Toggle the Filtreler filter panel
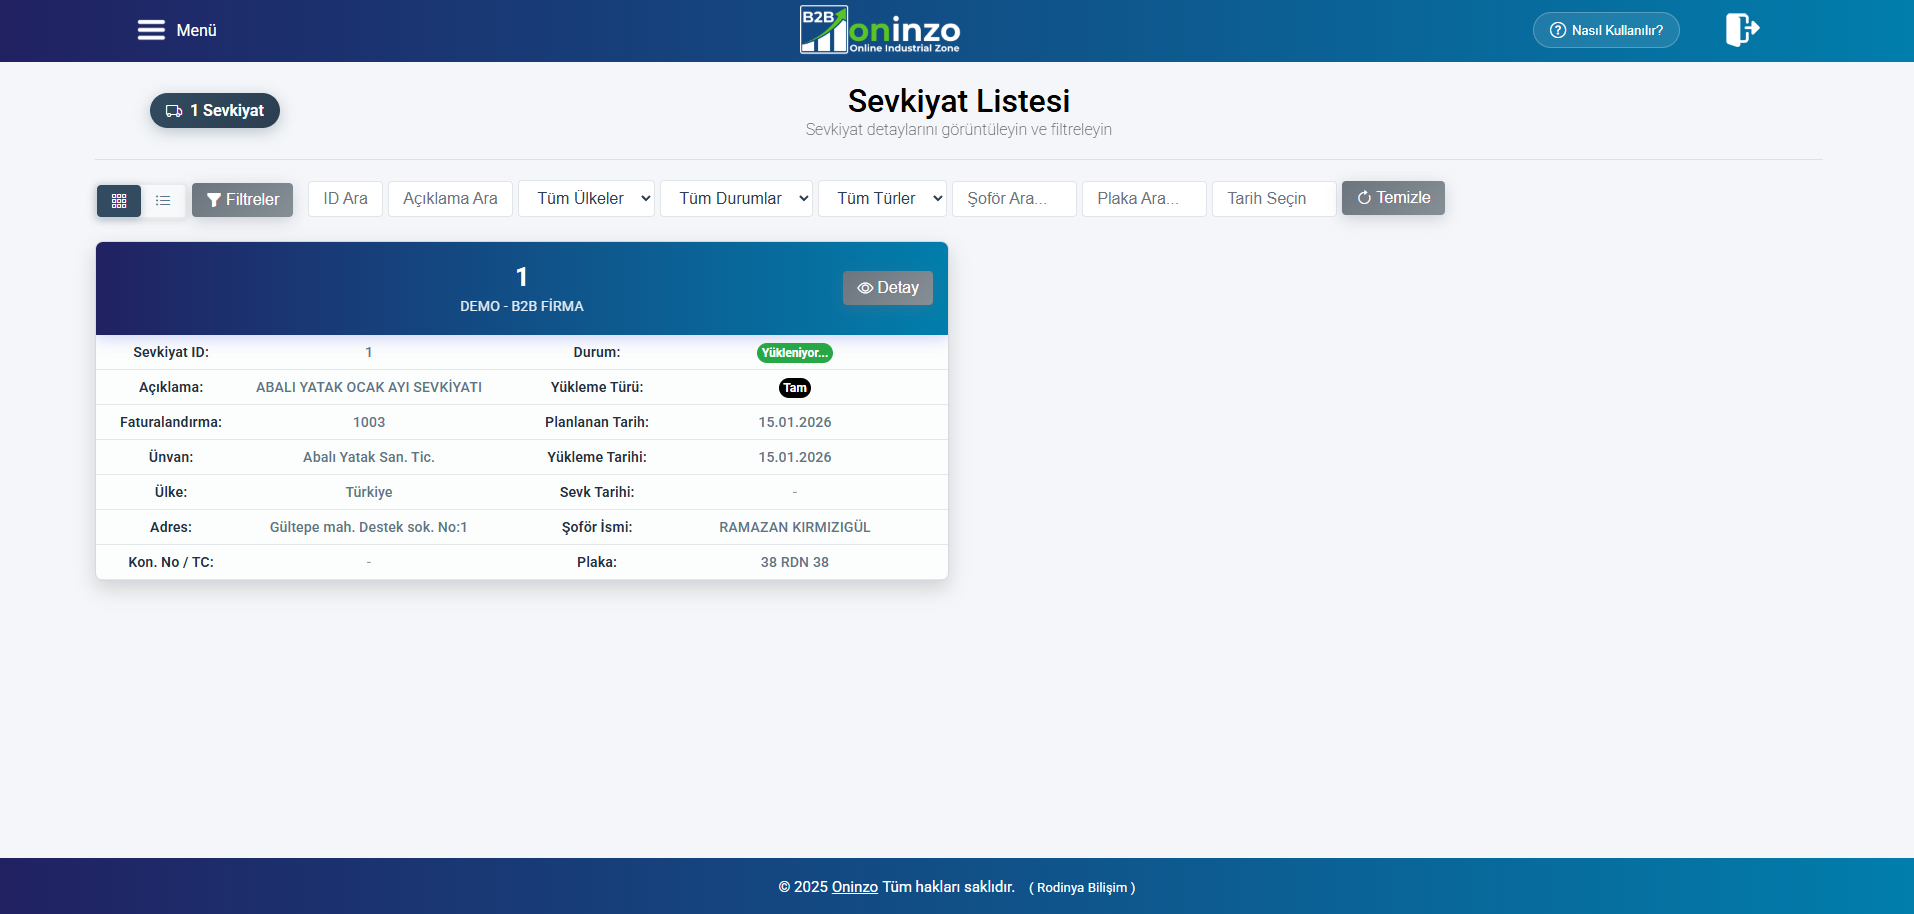Screen dimensions: 1914x914 click(242, 200)
